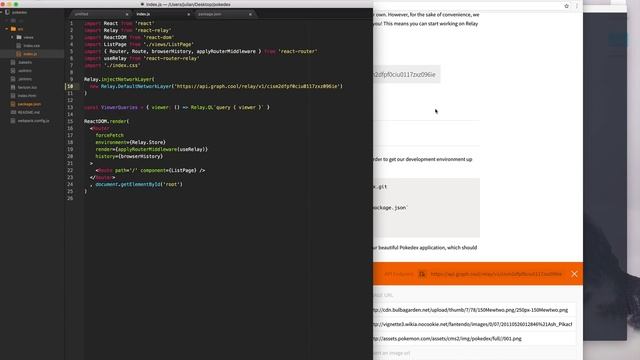
Task: Open the browser three-dot menu
Action: coord(577,6)
